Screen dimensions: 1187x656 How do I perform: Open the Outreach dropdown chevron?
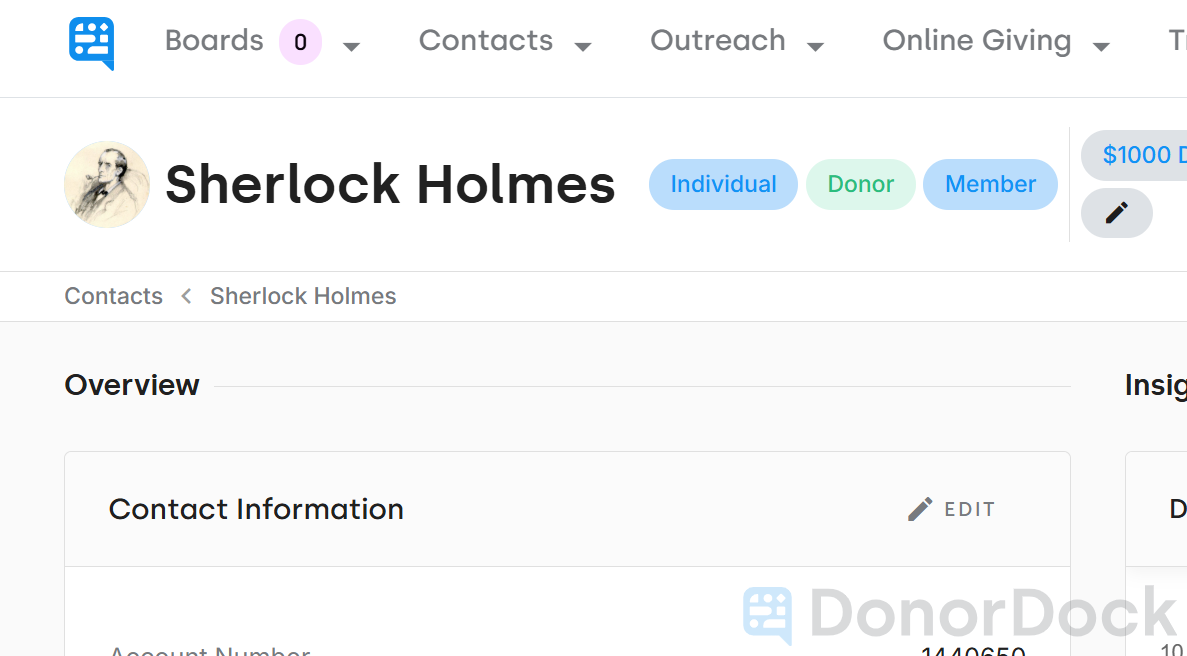tap(818, 45)
